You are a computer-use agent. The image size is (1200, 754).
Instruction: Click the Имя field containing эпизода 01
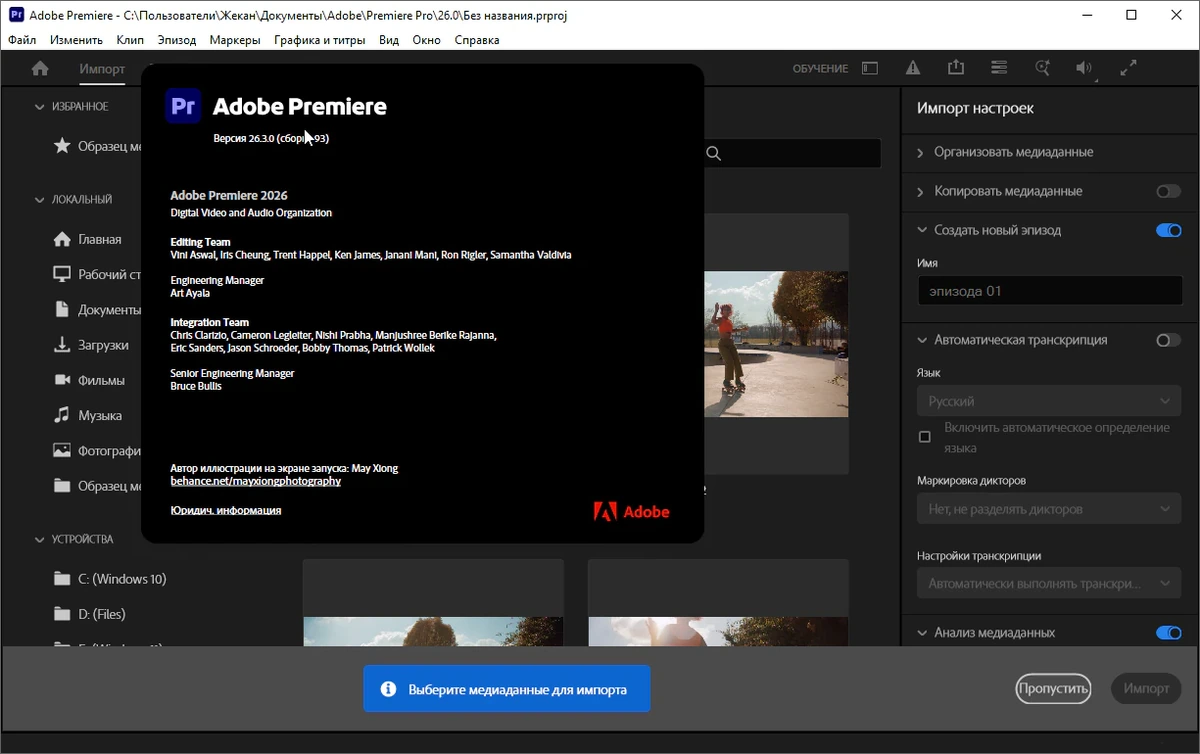click(x=1049, y=291)
